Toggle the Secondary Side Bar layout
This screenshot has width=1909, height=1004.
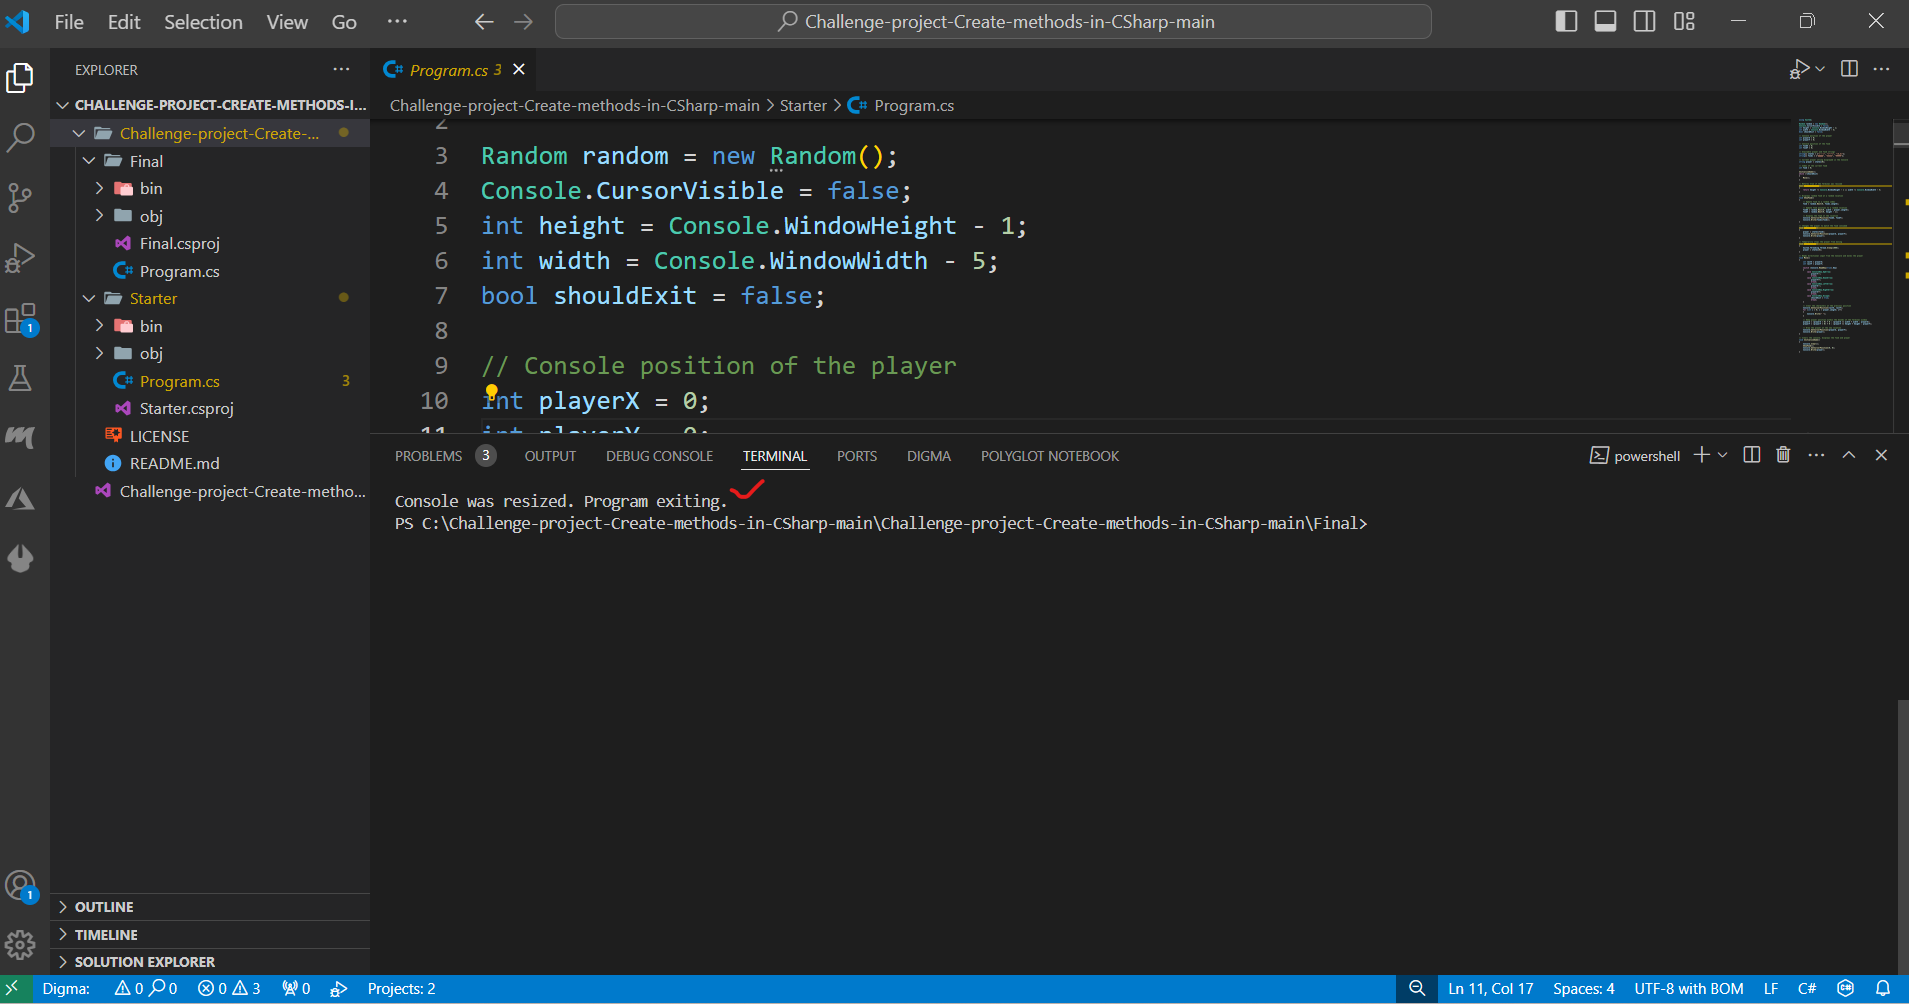pyautogui.click(x=1644, y=21)
